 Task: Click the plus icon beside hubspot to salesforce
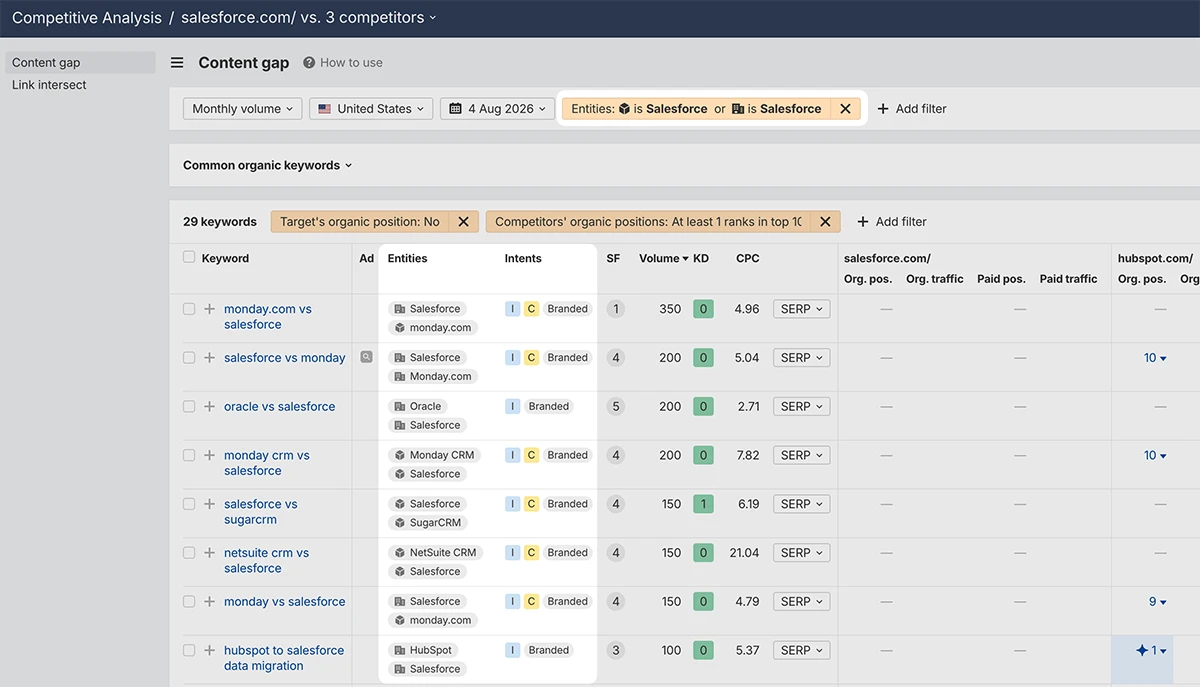pyautogui.click(x=209, y=650)
